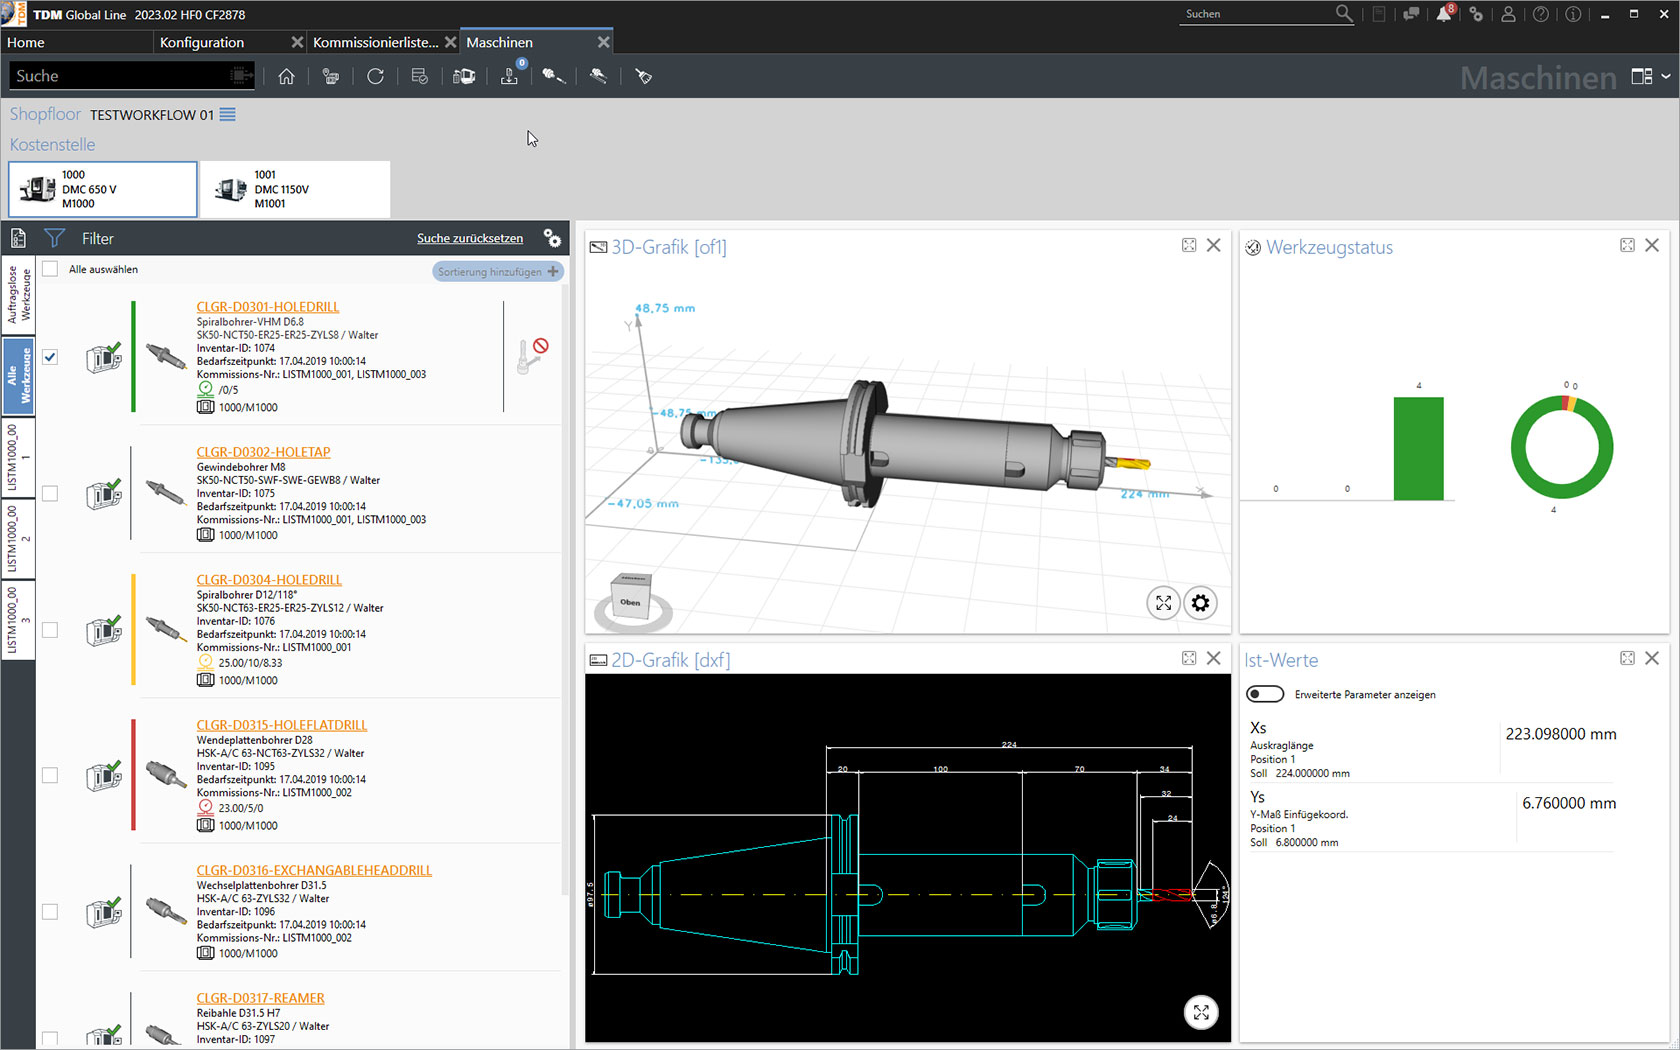Open the layout dropdown arrow next to Maschinen

point(1666,76)
